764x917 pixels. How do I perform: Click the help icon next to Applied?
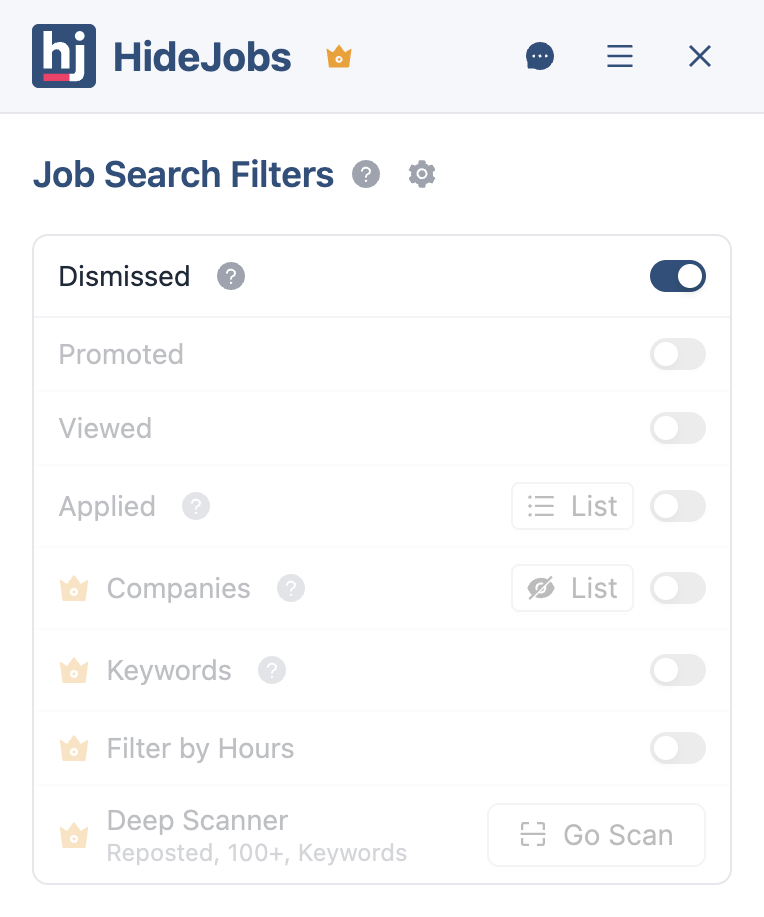pos(196,506)
